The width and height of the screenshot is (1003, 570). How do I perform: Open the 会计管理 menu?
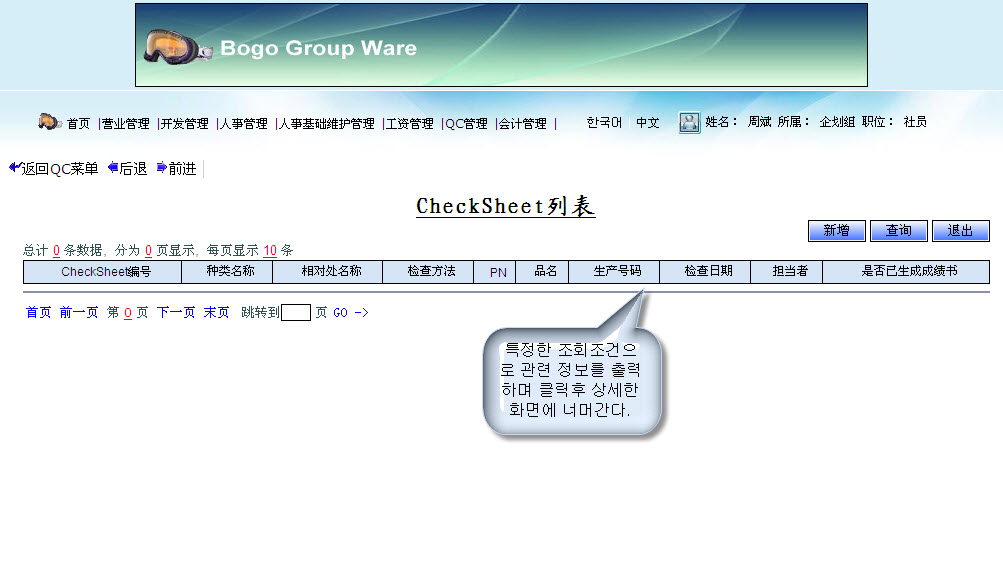click(x=523, y=123)
